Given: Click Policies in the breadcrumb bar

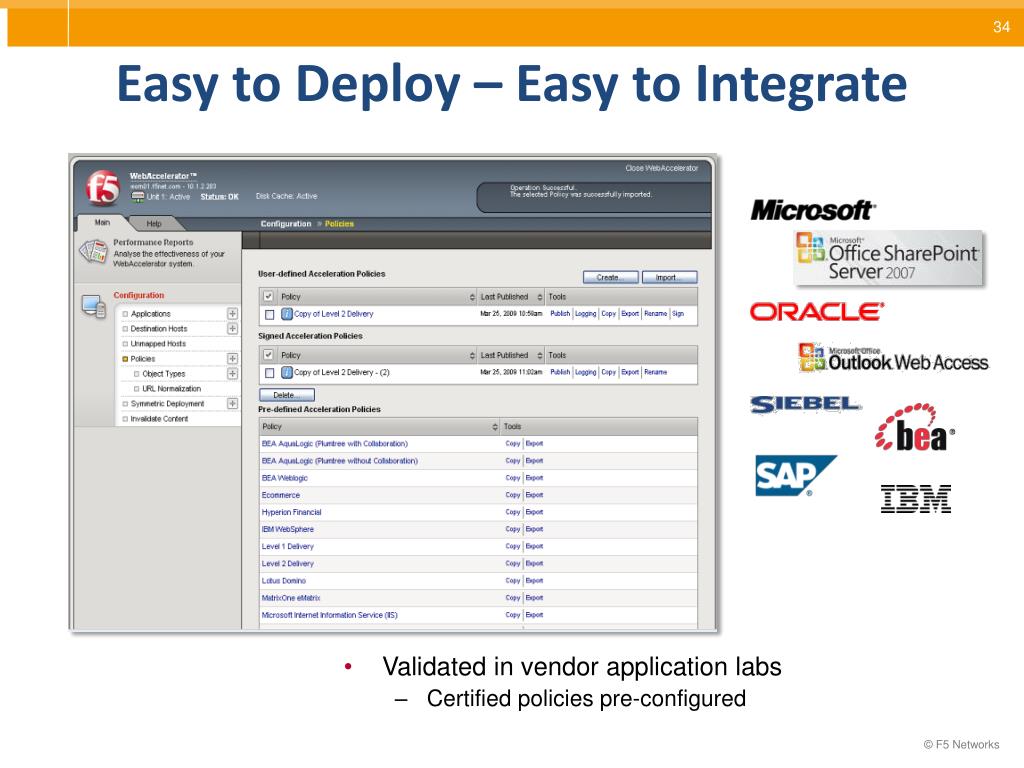Looking at the screenshot, I should coord(339,223).
